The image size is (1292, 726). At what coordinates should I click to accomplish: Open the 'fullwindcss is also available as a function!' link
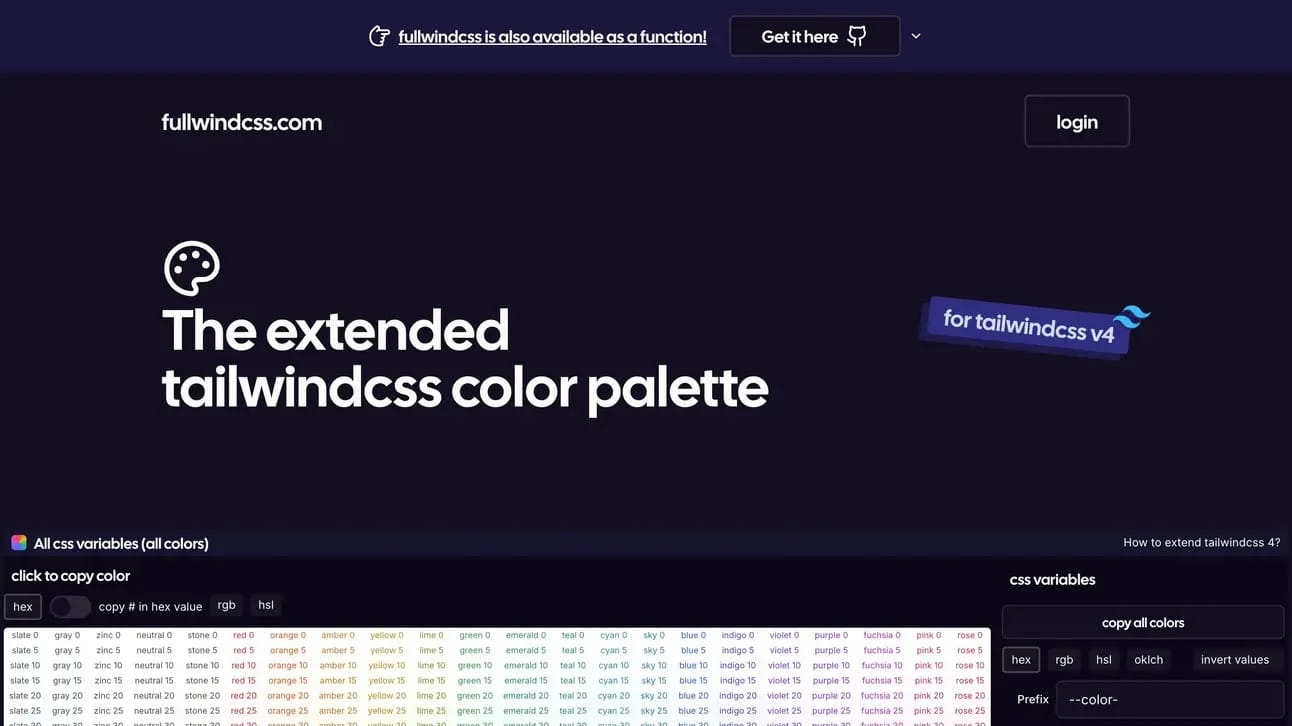[x=552, y=37]
